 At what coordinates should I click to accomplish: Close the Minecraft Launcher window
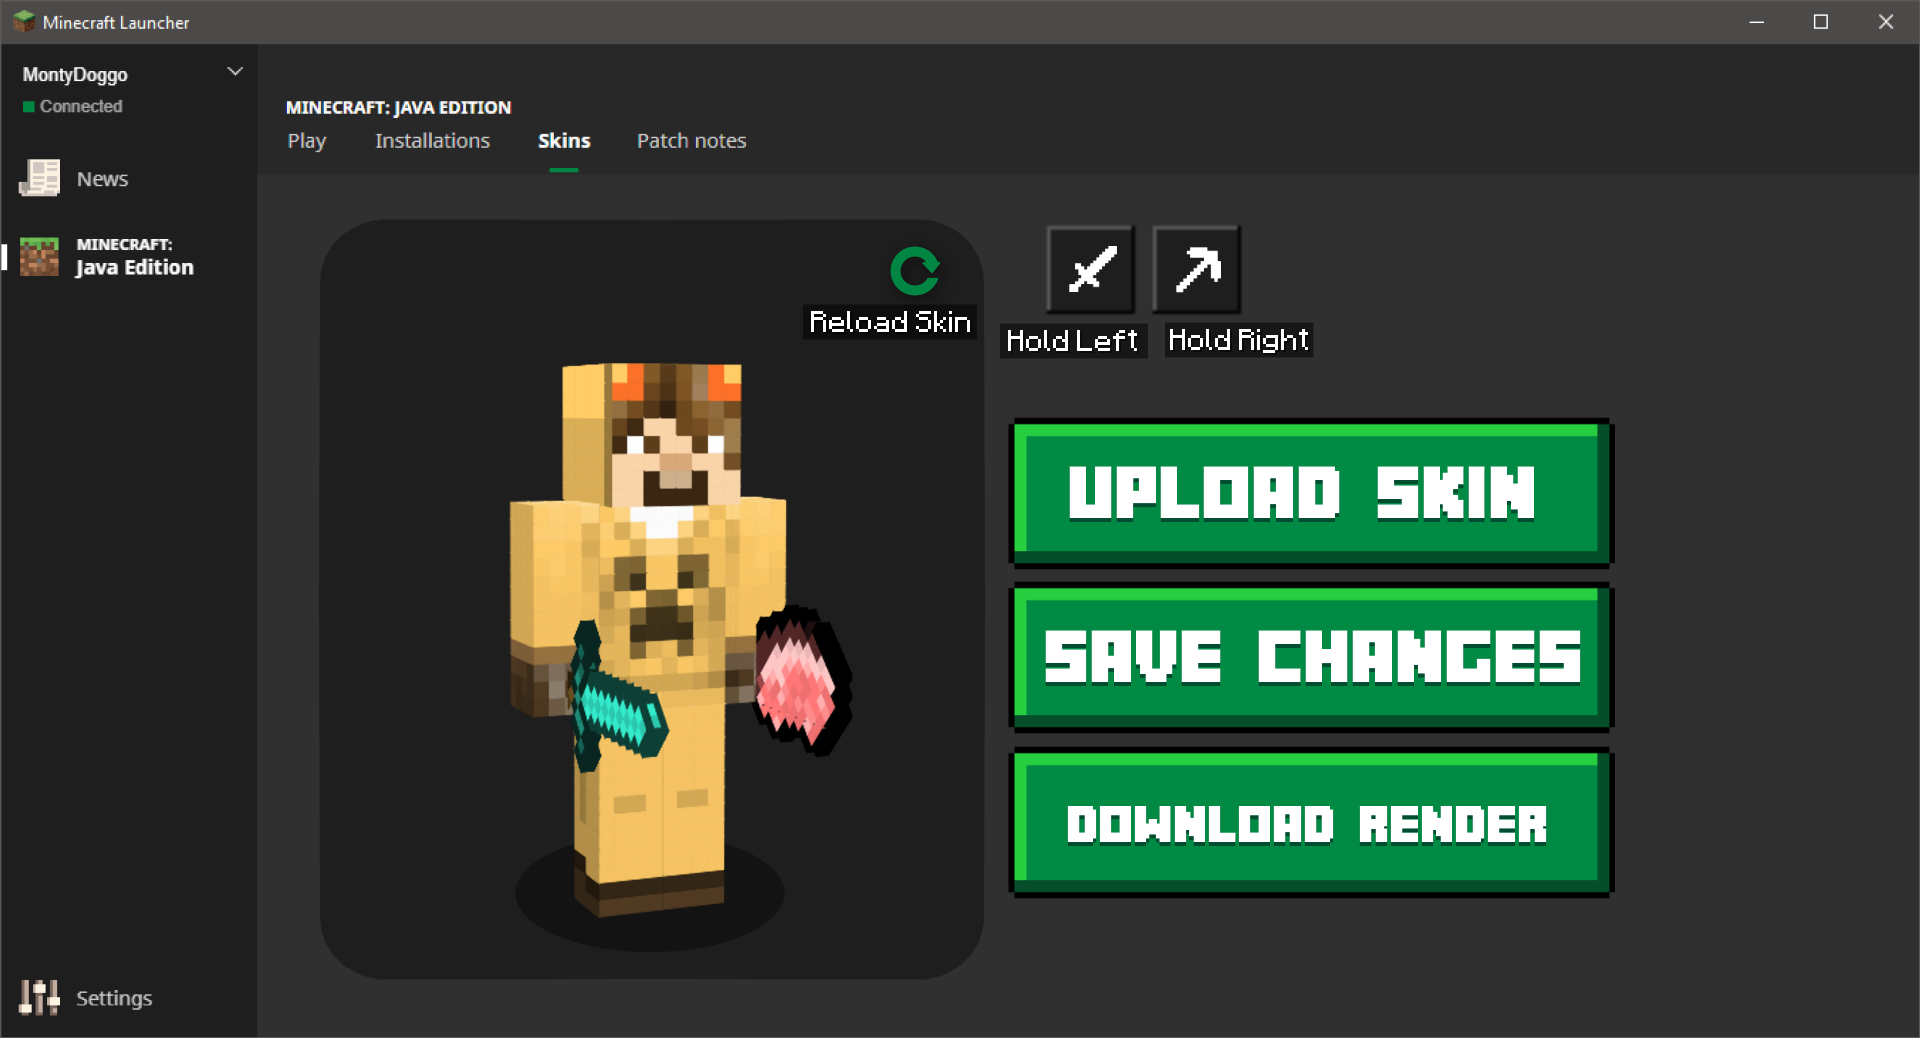[x=1886, y=22]
